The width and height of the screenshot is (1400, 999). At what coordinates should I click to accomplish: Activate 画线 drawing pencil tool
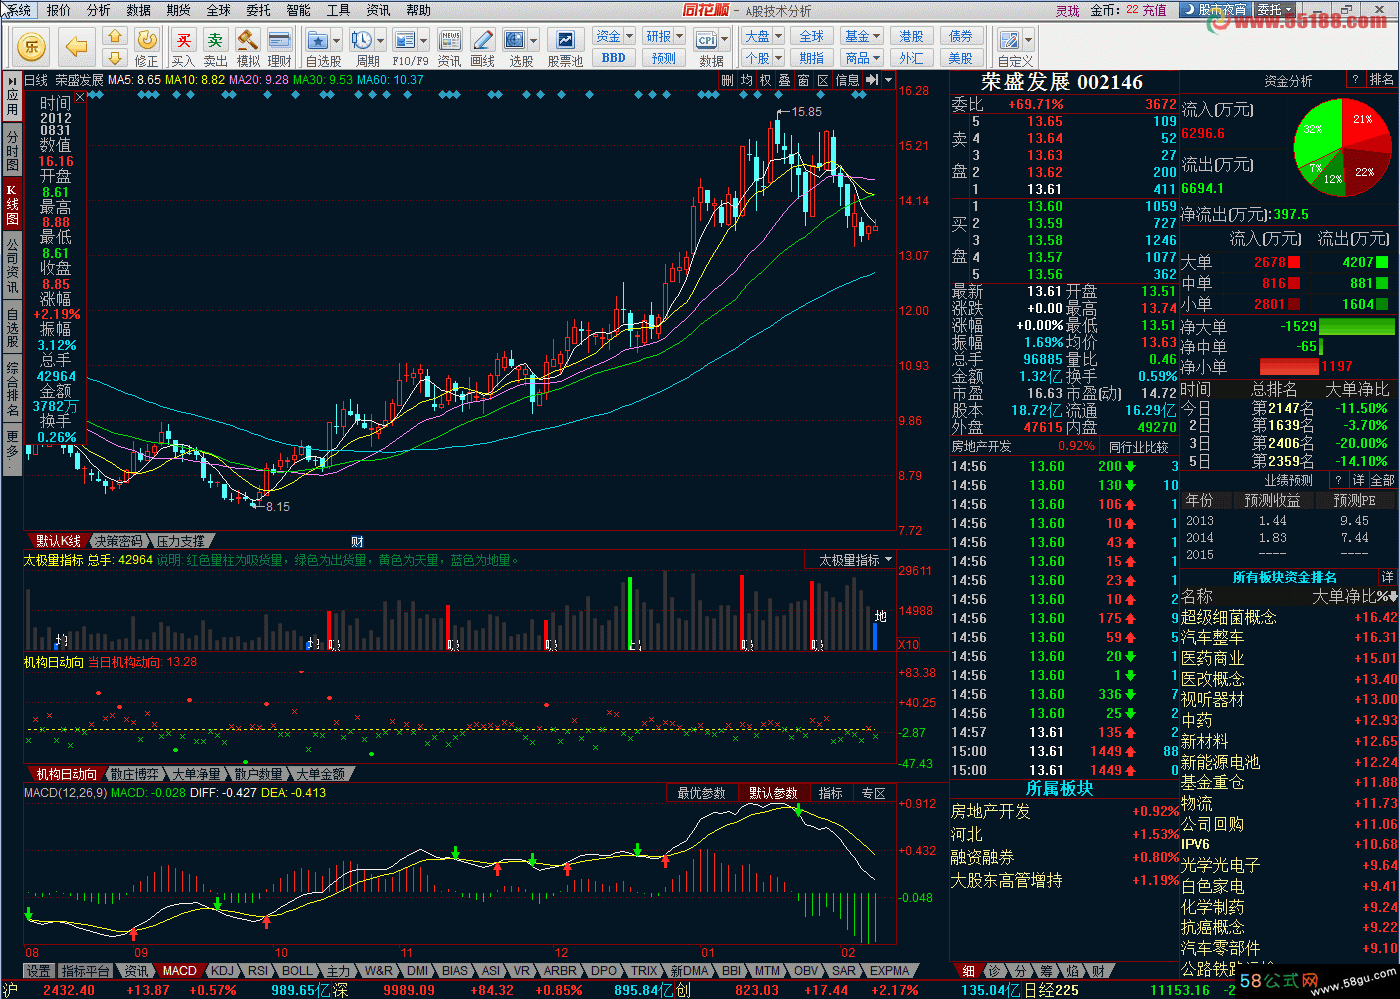point(482,40)
